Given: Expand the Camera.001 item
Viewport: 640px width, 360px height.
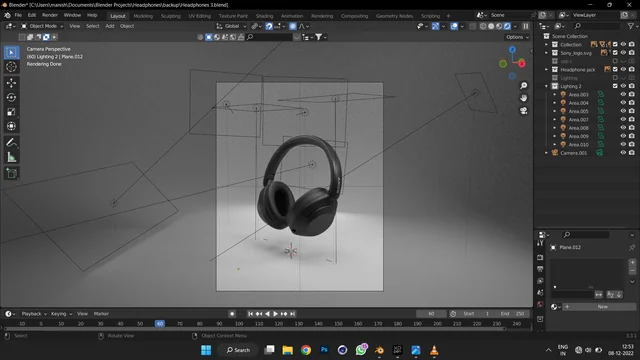Looking at the screenshot, I should [x=547, y=153].
